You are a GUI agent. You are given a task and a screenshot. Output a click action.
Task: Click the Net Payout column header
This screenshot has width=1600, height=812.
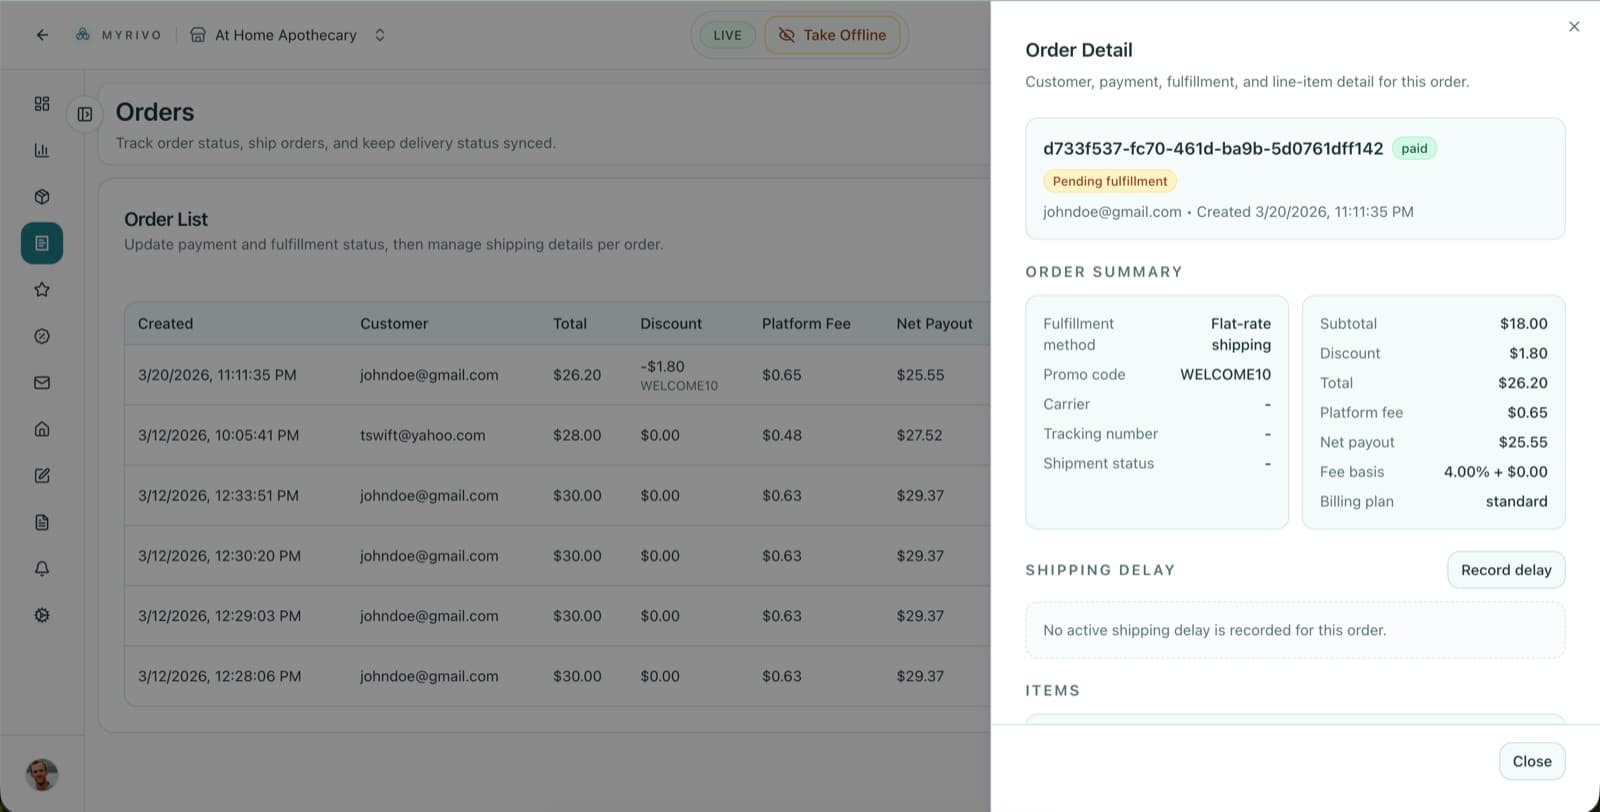(x=934, y=324)
